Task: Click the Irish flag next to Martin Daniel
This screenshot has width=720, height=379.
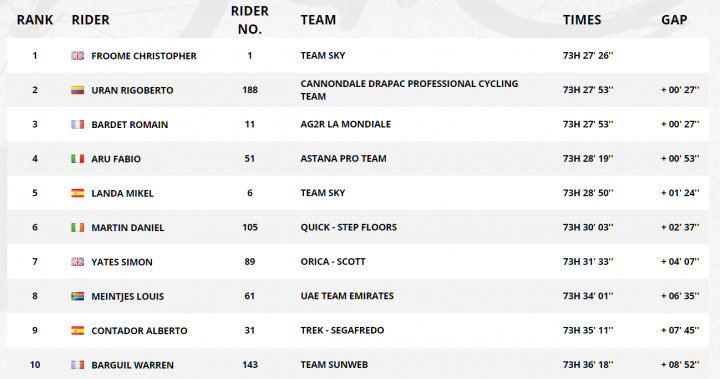Action: (x=77, y=227)
